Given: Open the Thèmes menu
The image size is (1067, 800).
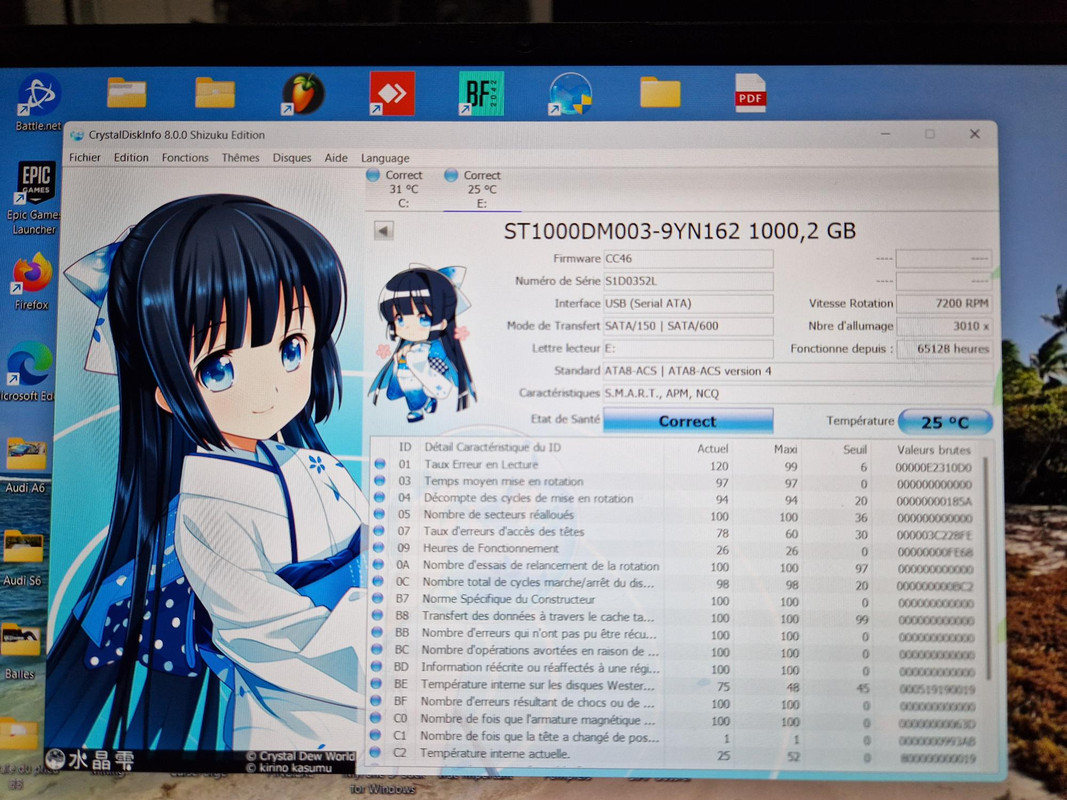Looking at the screenshot, I should click(x=240, y=157).
